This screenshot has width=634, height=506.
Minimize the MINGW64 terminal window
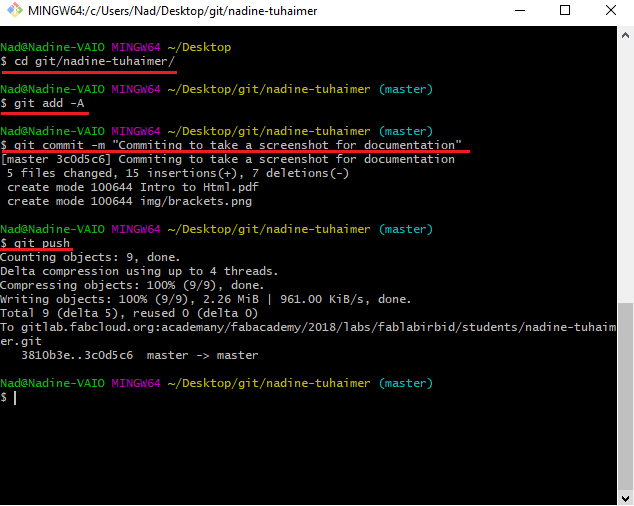[520, 11]
